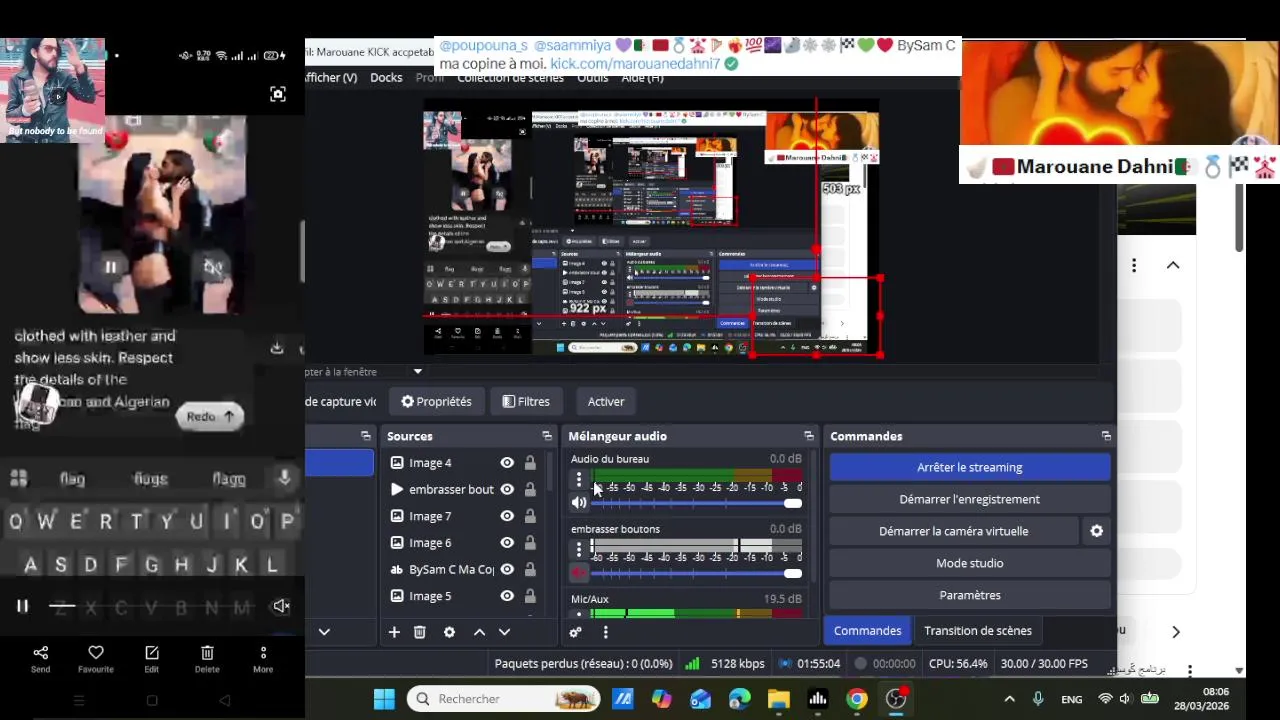The width and height of the screenshot is (1280, 720).
Task: Open source properties gear in Sources toolbar
Action: click(449, 632)
